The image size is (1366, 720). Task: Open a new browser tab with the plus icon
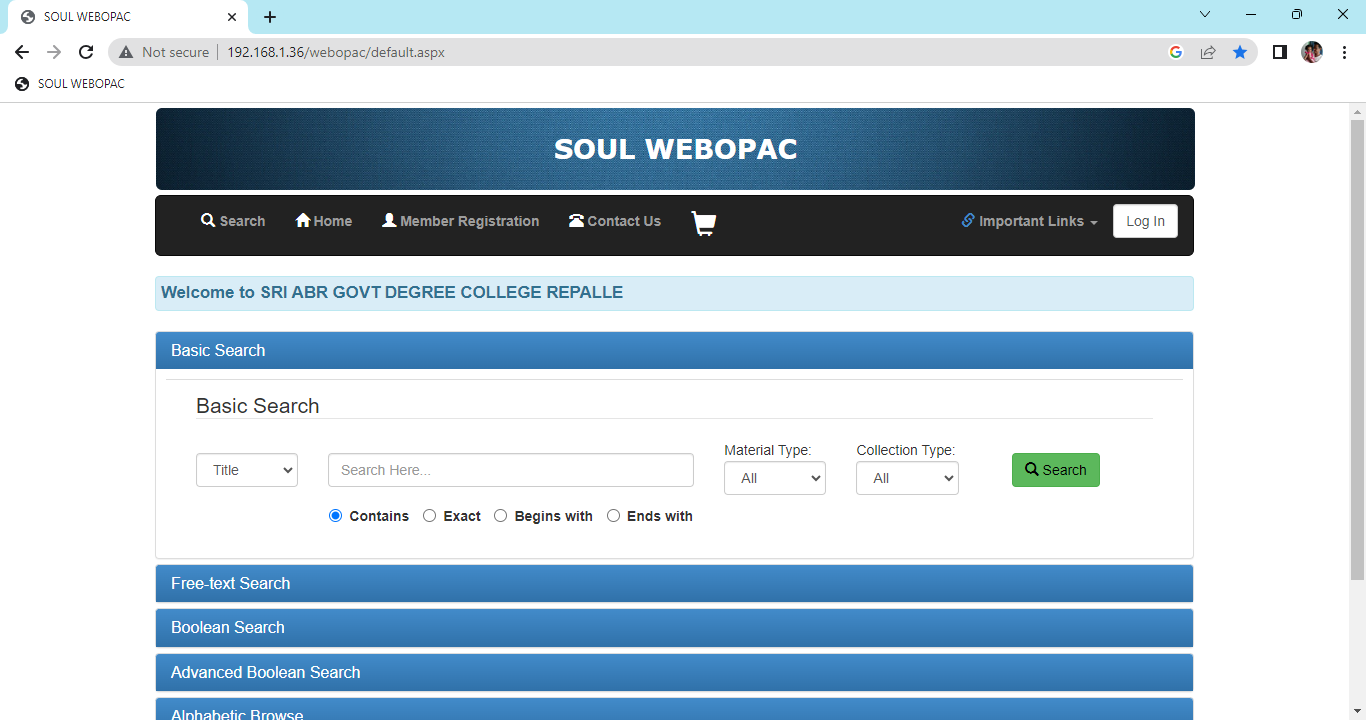(x=270, y=17)
